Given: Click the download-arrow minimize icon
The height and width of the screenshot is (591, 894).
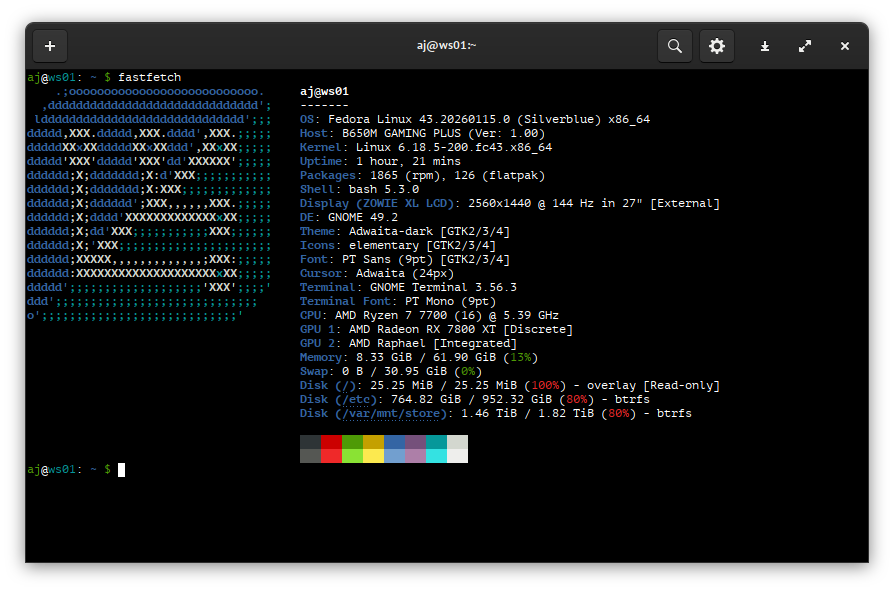Looking at the screenshot, I should [765, 46].
